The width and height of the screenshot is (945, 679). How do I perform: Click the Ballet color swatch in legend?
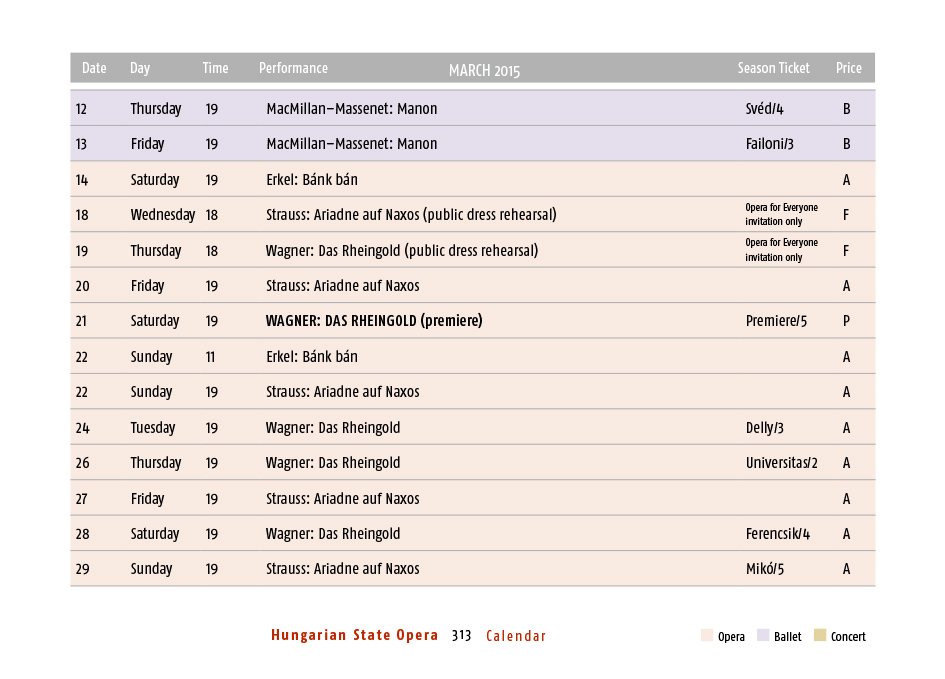click(x=762, y=636)
